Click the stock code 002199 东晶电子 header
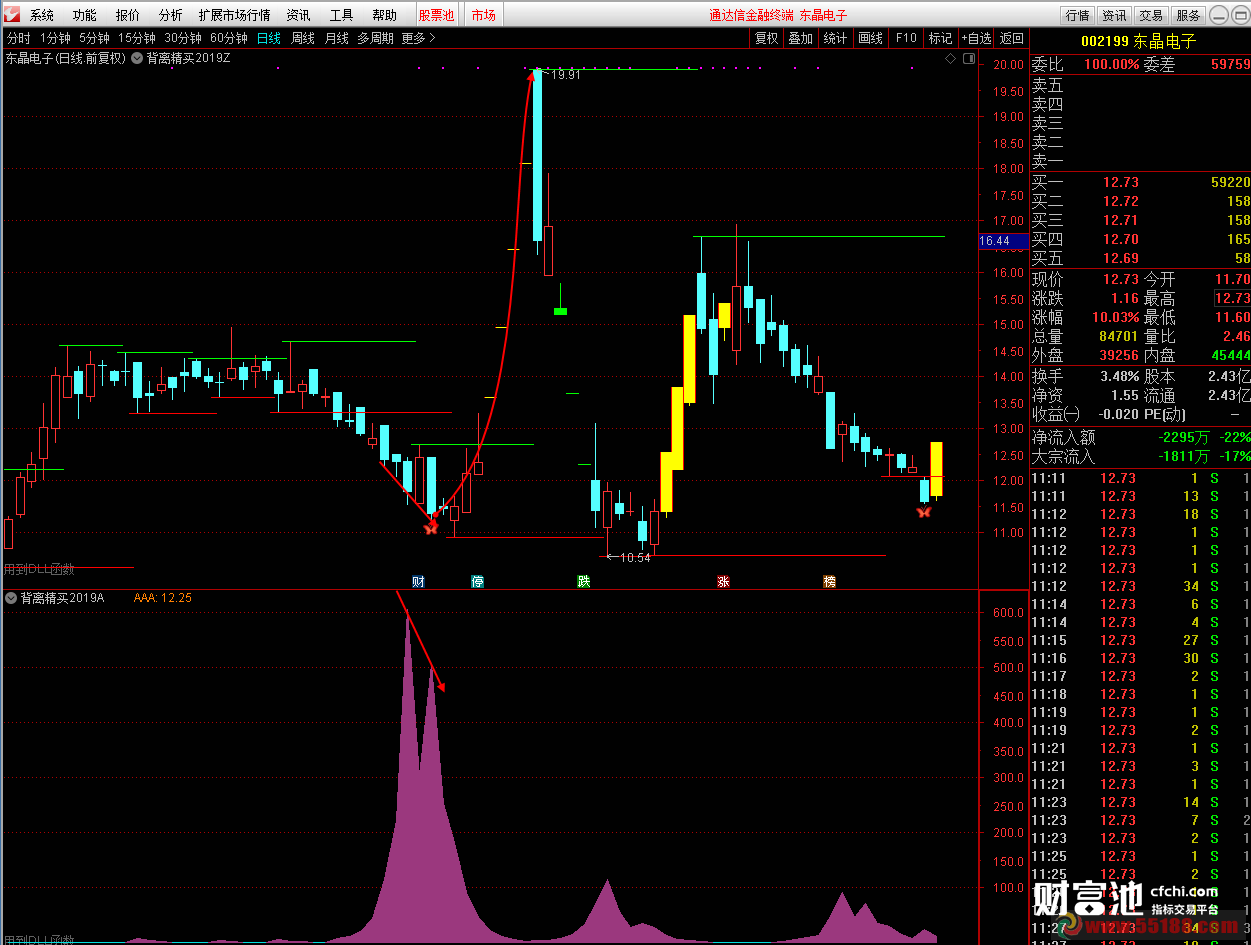The image size is (1251, 945). click(1138, 41)
